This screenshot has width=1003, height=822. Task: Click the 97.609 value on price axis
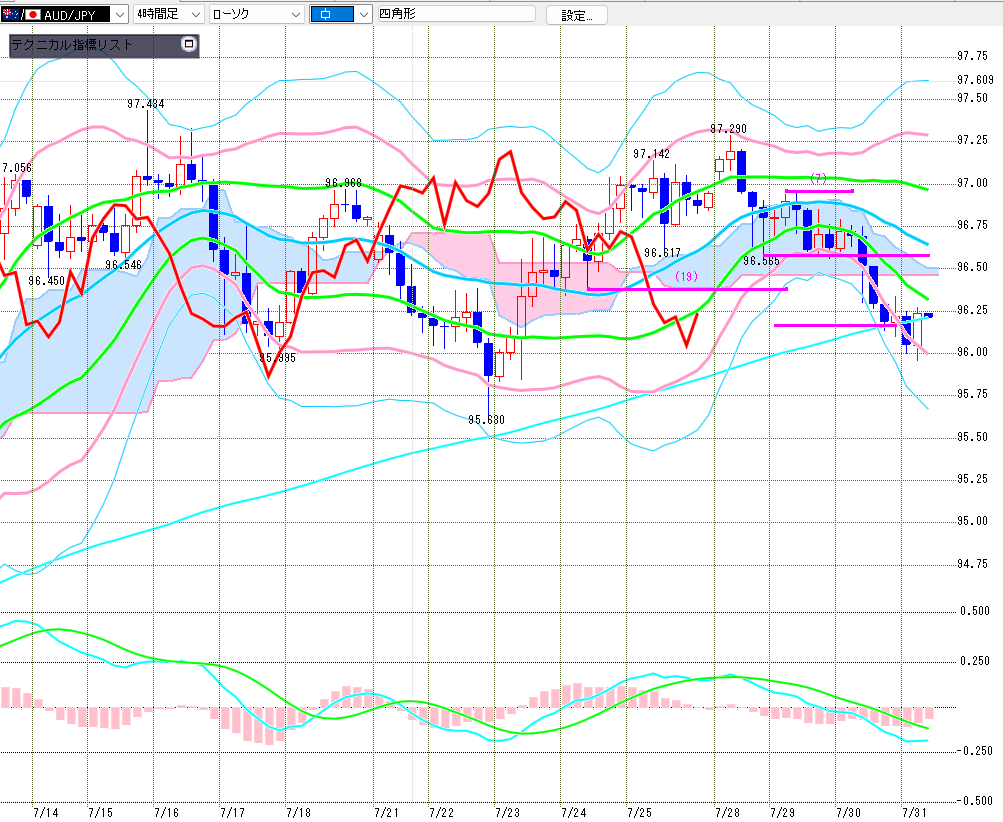[x=975, y=80]
